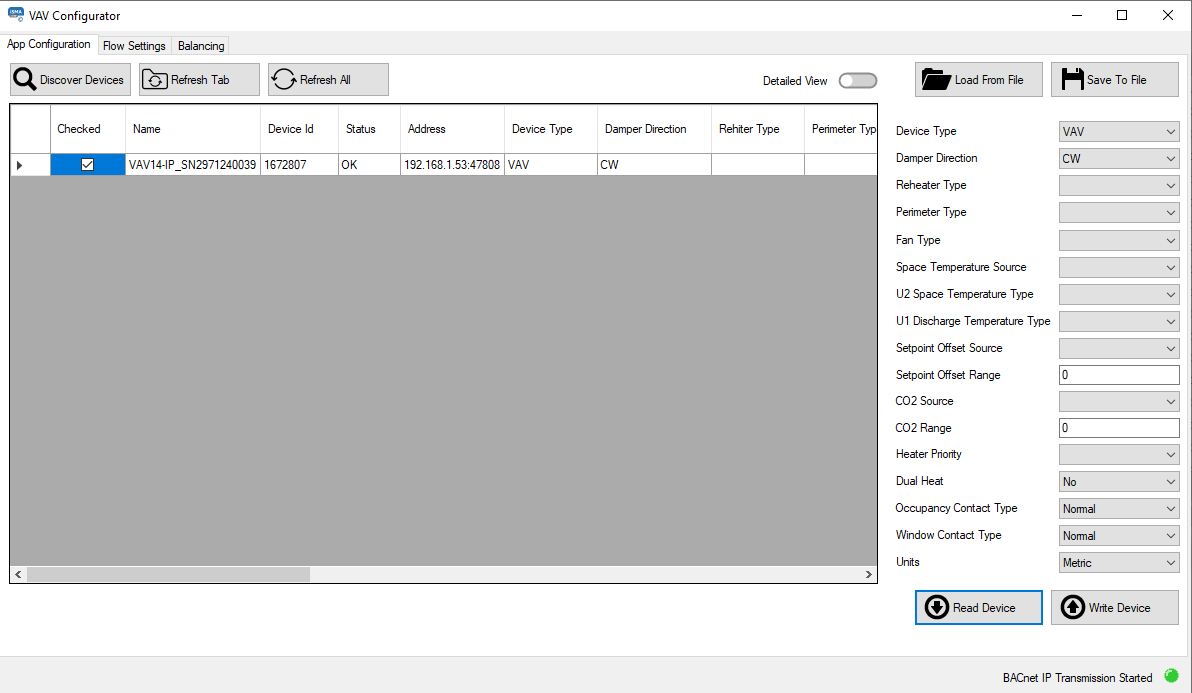Open the Units dropdown showing Metric
1192x693 pixels.
[x=1118, y=562]
